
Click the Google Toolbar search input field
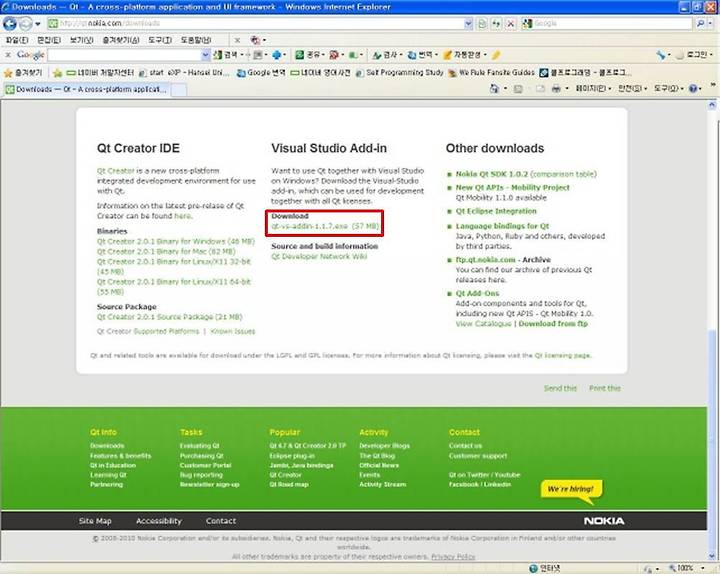pos(125,55)
